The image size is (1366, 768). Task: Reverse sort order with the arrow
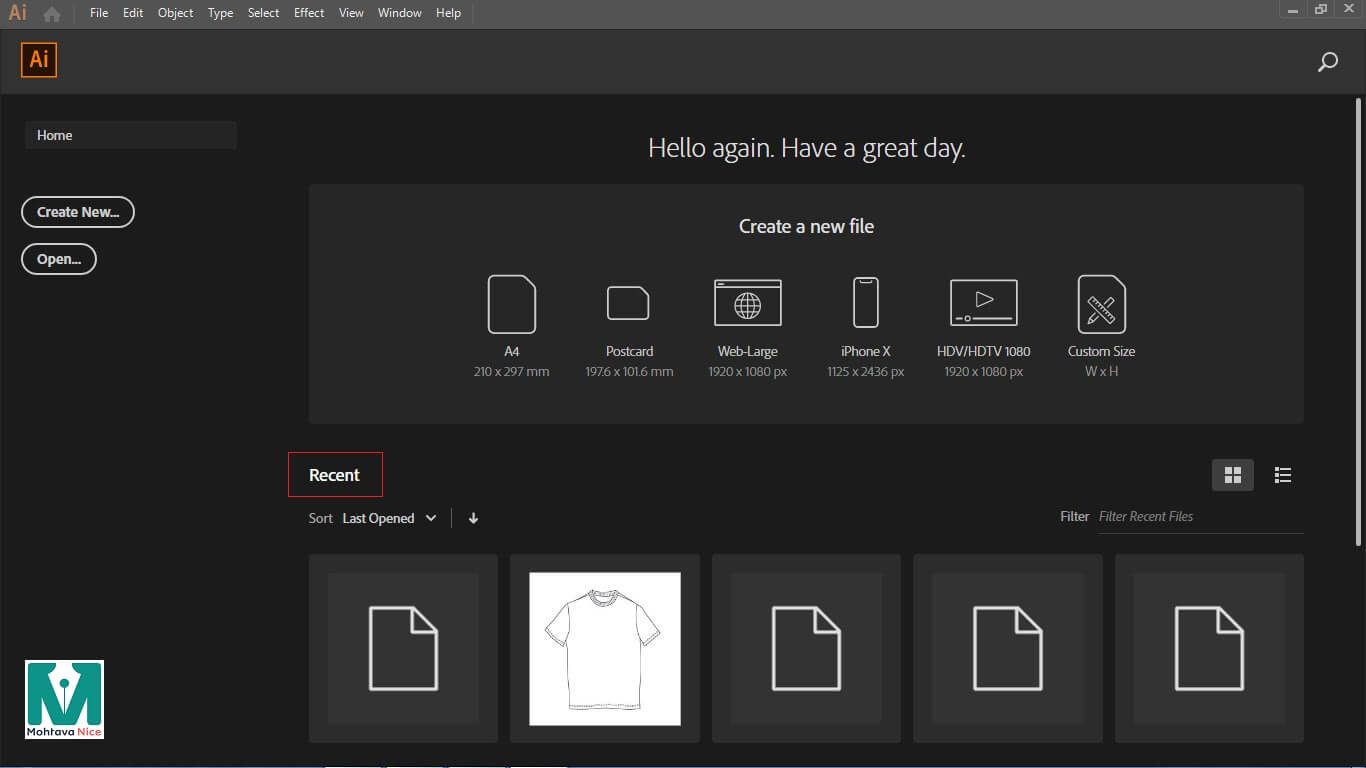pos(473,518)
